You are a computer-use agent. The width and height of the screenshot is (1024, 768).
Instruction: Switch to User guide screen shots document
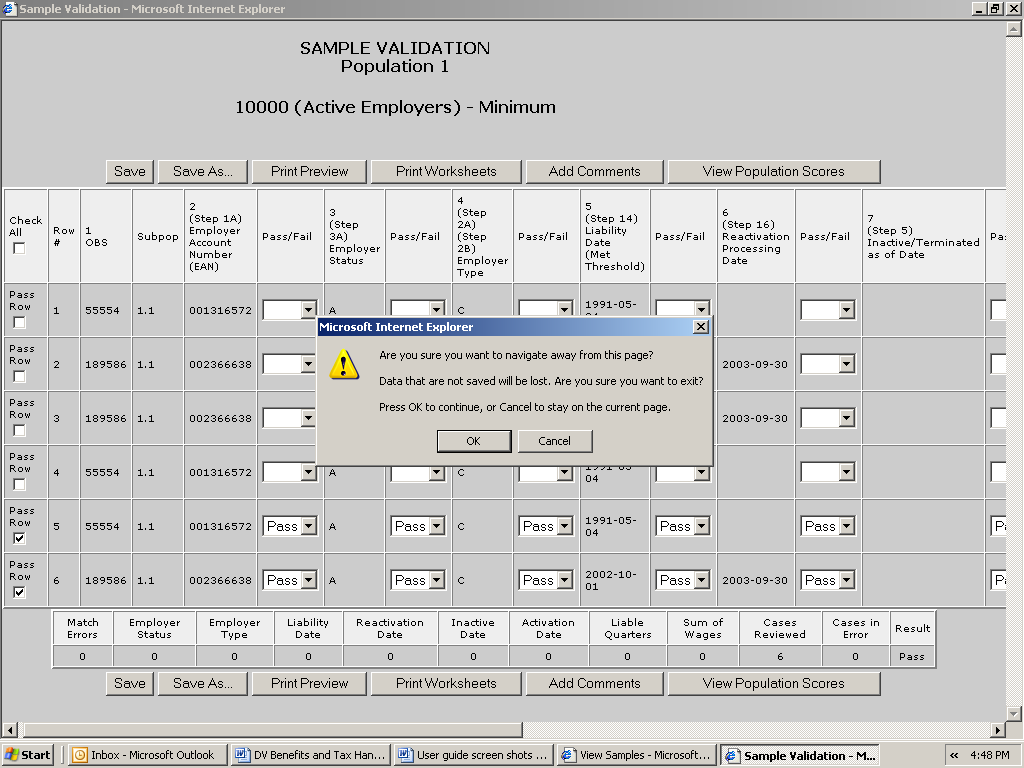pyautogui.click(x=473, y=755)
